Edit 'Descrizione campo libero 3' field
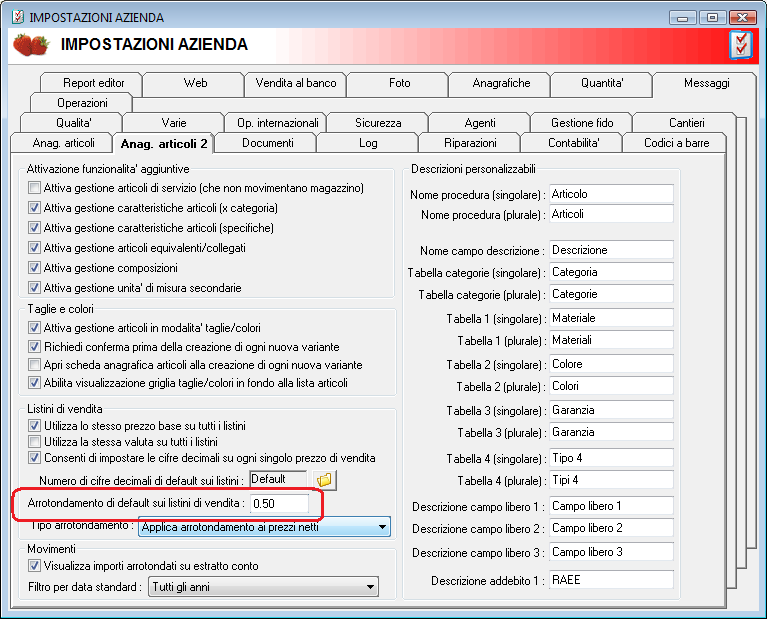The image size is (767, 619). point(611,551)
